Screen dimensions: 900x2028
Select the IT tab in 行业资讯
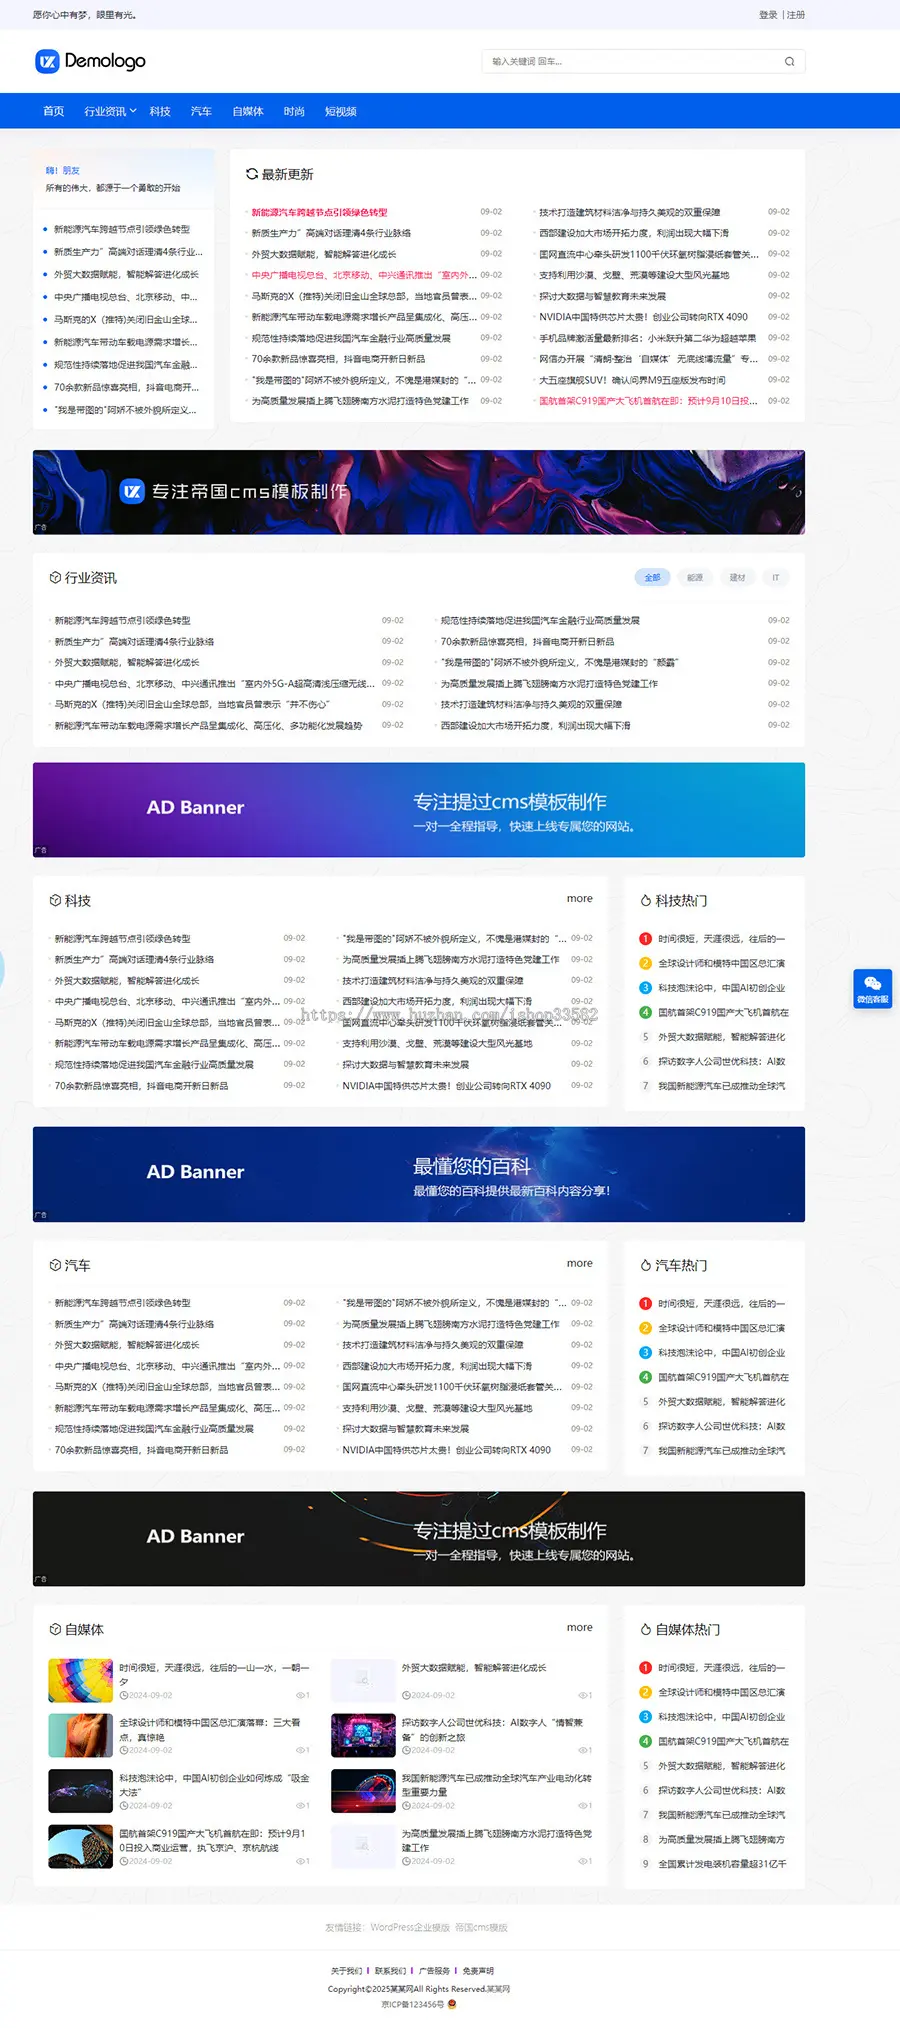pyautogui.click(x=775, y=577)
